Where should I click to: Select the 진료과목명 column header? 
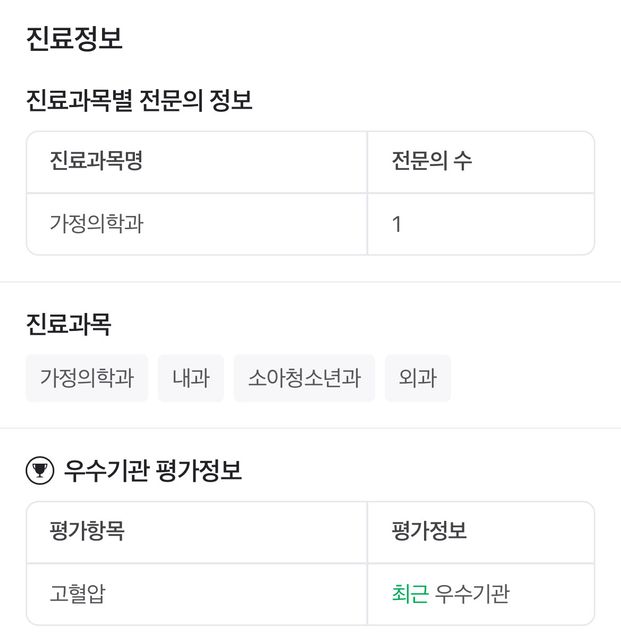[x=96, y=162]
